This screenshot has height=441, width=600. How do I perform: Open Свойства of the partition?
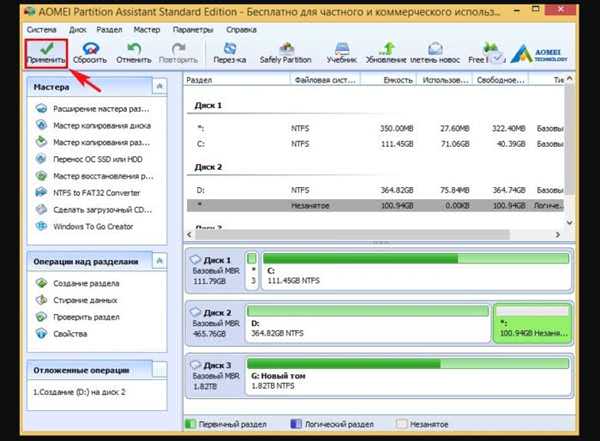click(61, 334)
